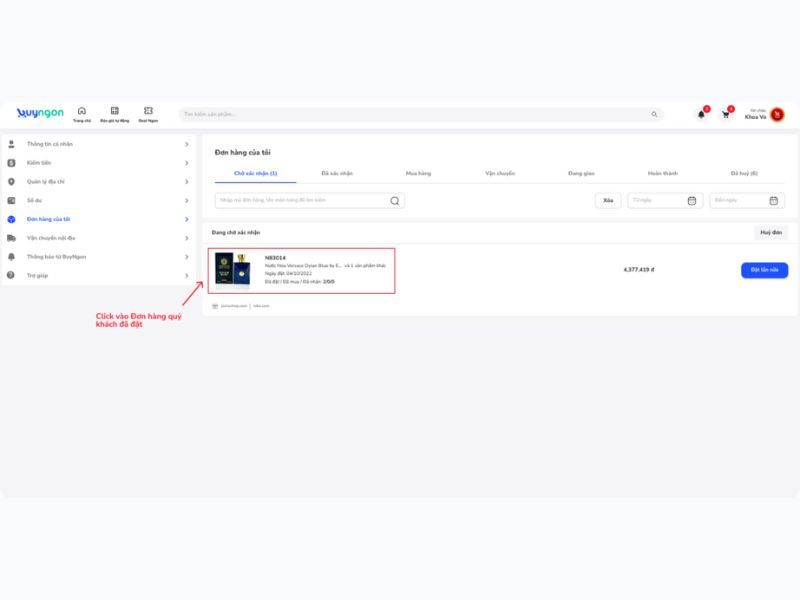This screenshot has width=800, height=600.
Task: Click the Xóa button
Action: point(608,201)
